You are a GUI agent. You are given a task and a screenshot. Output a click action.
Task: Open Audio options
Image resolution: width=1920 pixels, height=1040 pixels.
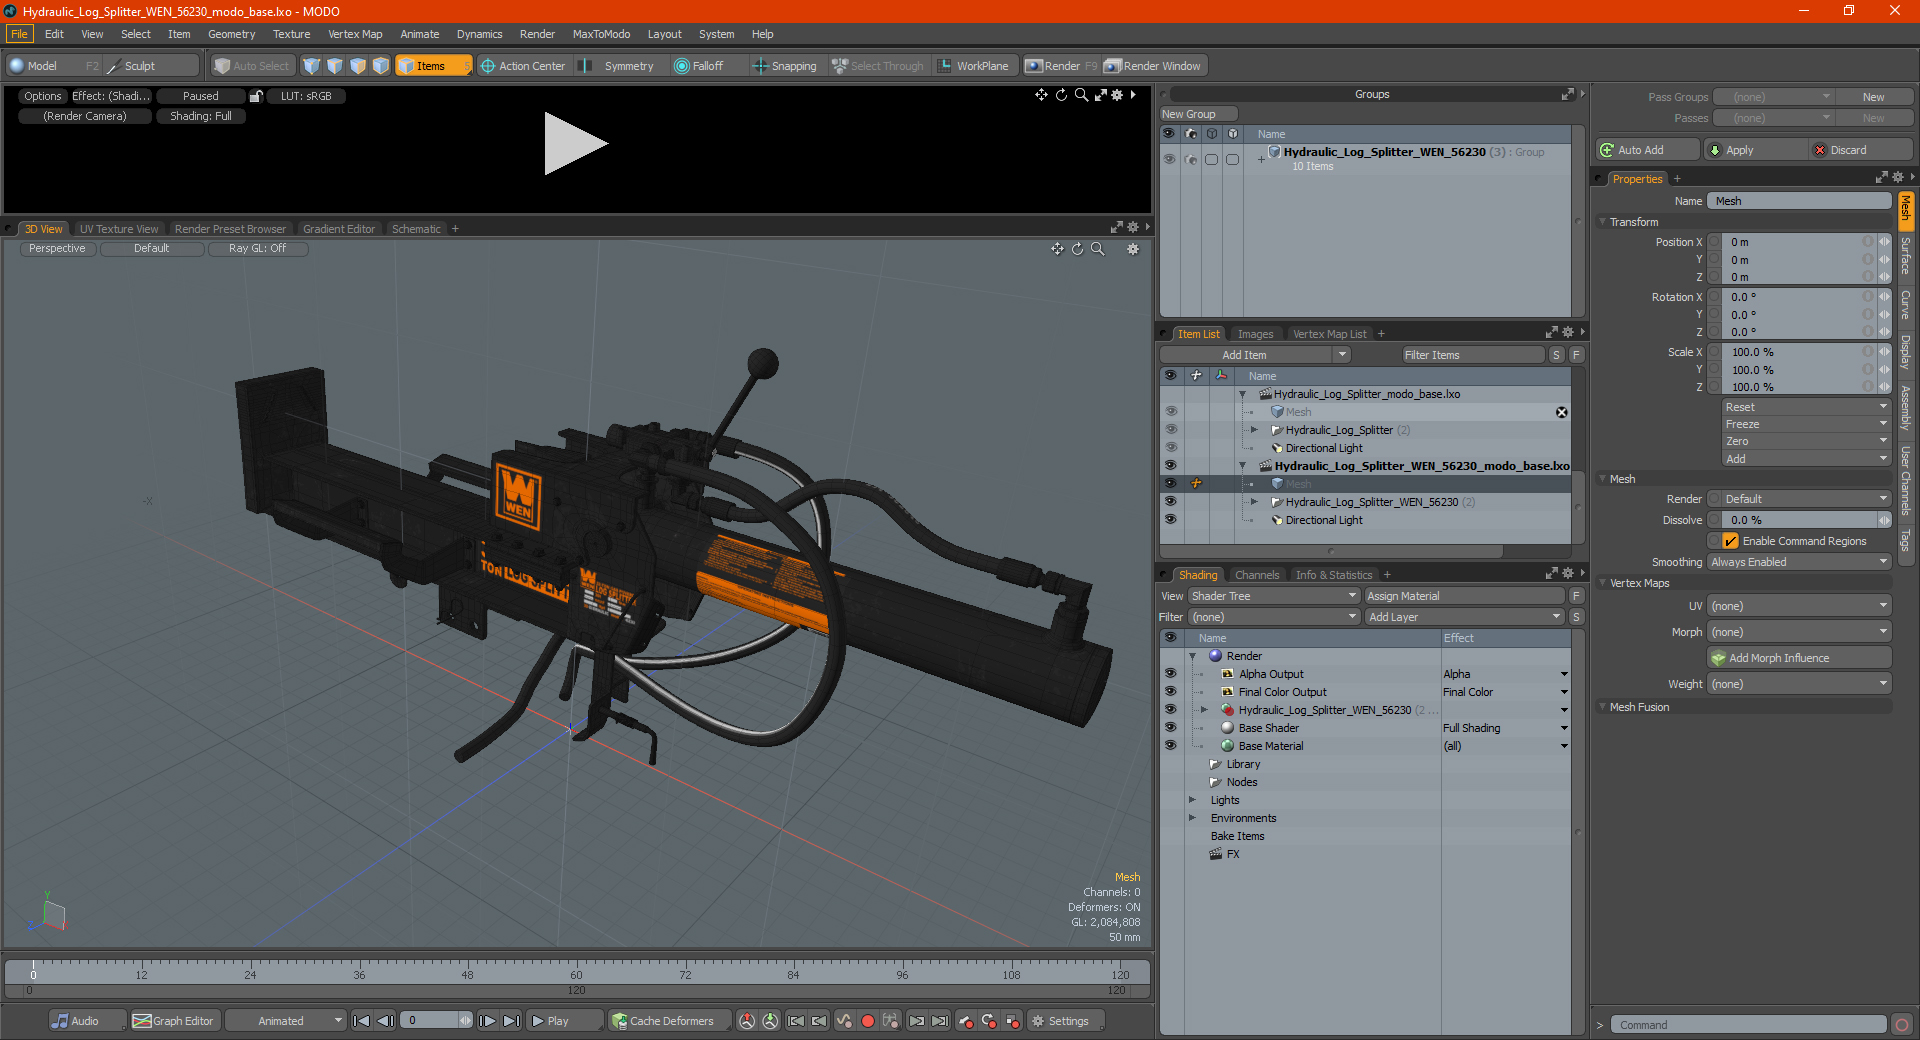87,1021
